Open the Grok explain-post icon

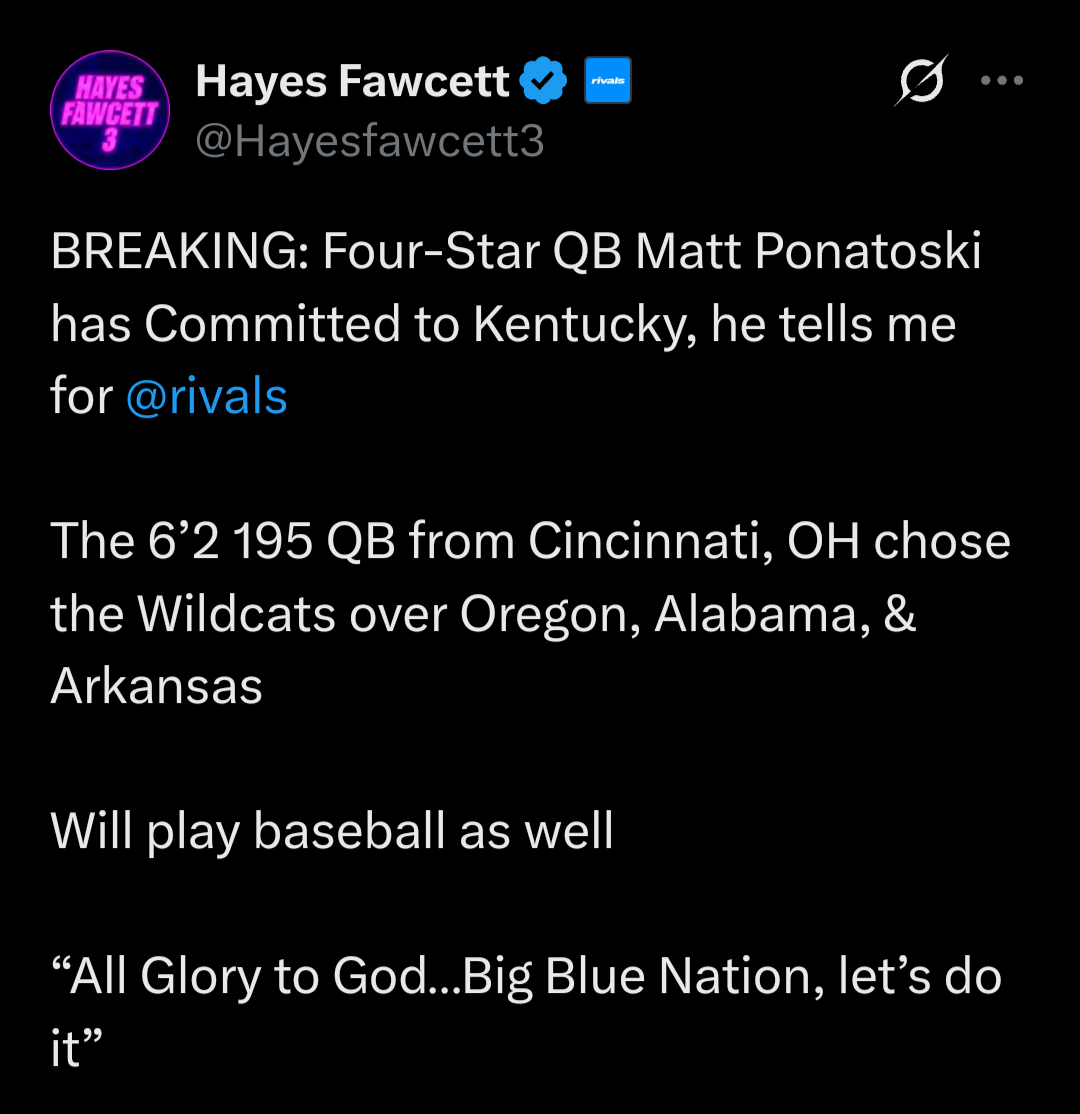920,82
